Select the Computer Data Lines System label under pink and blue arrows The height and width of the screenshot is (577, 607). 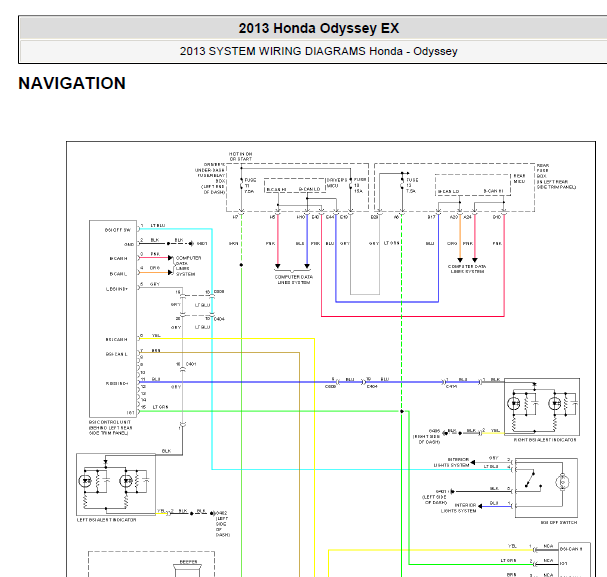293,279
